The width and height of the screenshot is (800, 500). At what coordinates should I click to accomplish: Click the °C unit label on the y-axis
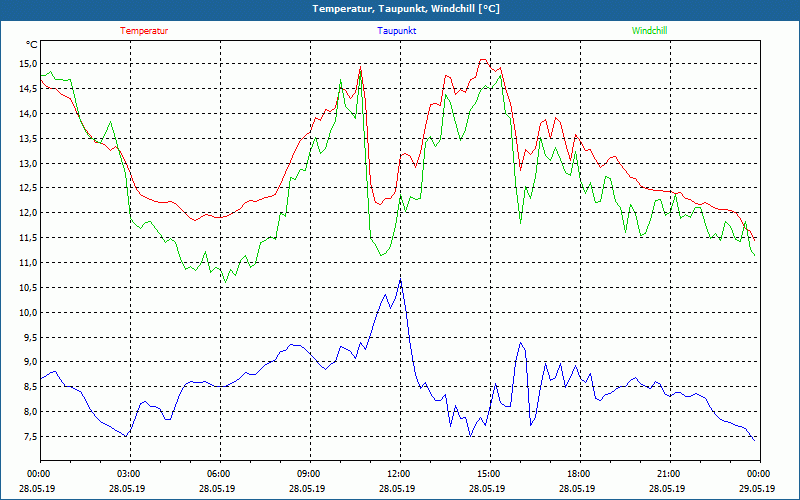point(32,45)
